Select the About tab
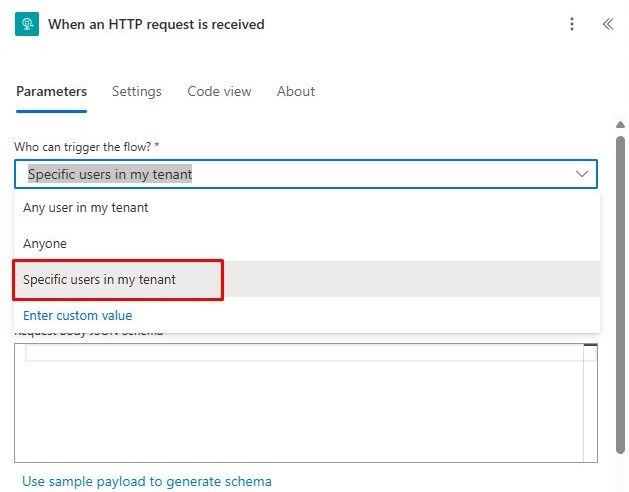 (x=296, y=91)
